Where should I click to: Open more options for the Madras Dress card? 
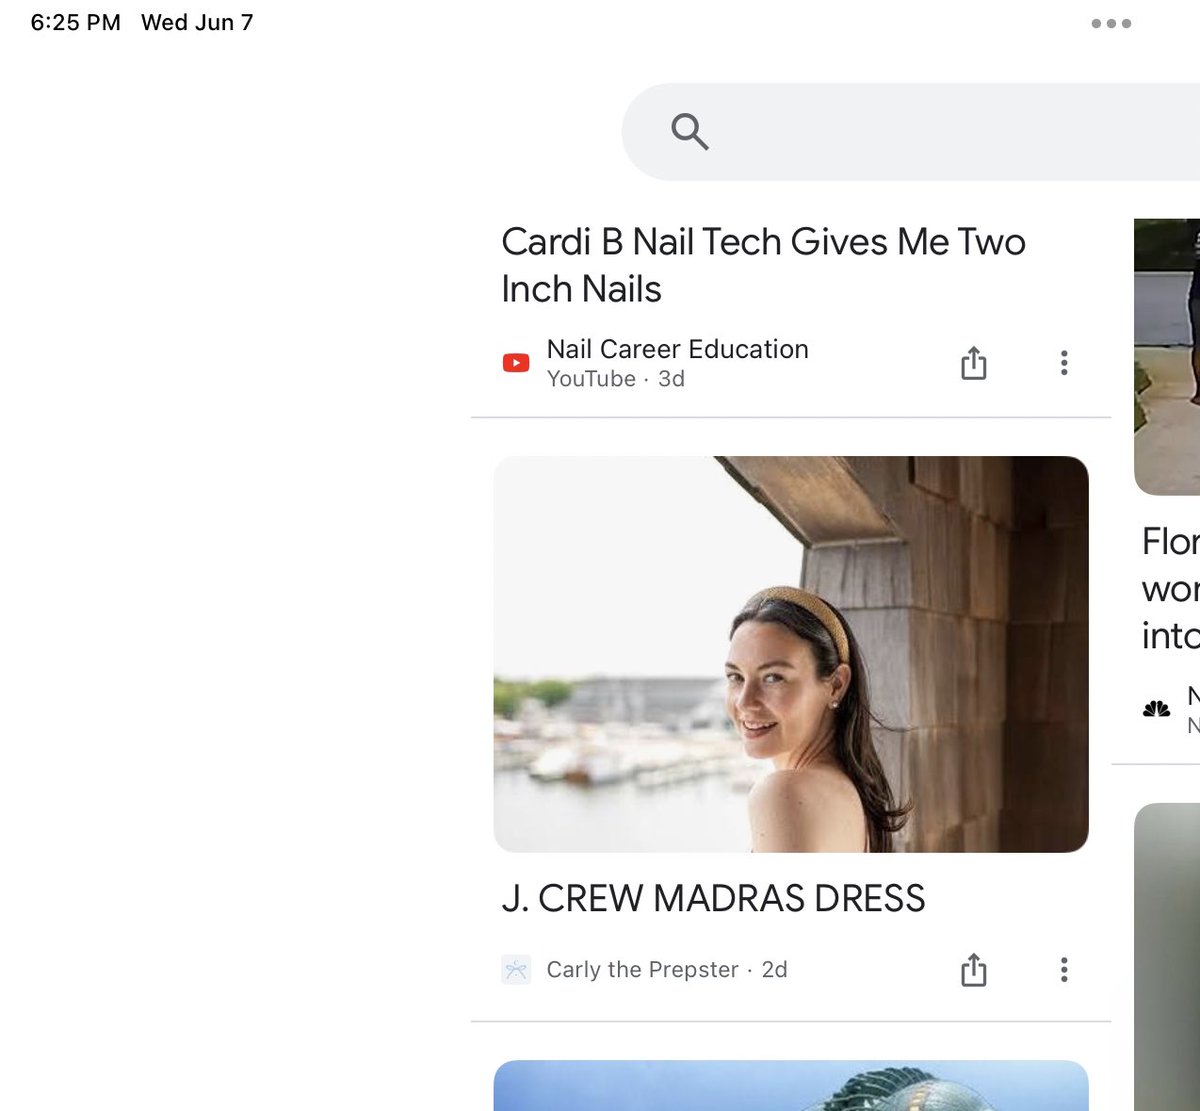[1064, 970]
